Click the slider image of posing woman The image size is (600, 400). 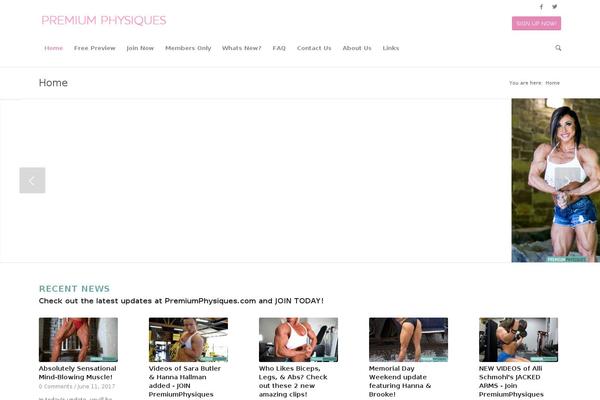[556, 180]
